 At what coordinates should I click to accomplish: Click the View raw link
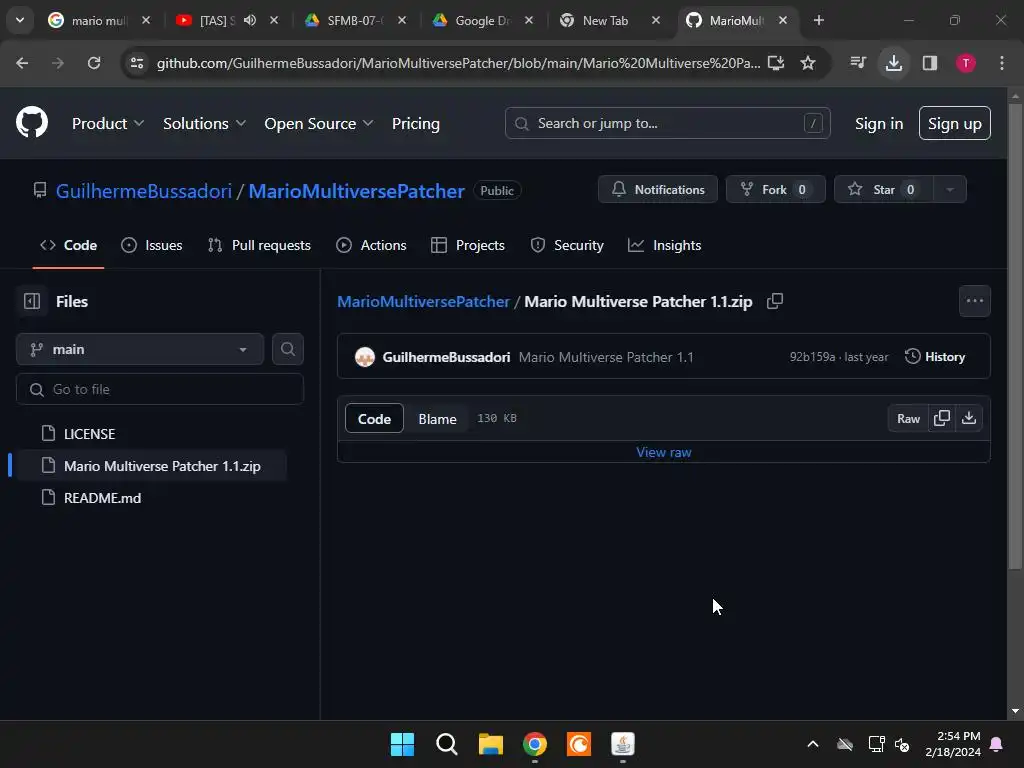(664, 452)
